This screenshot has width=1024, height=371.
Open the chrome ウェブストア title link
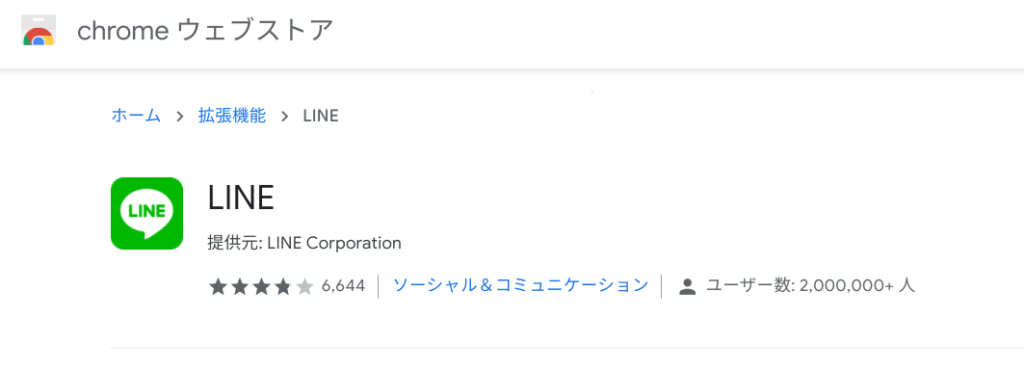(x=205, y=31)
